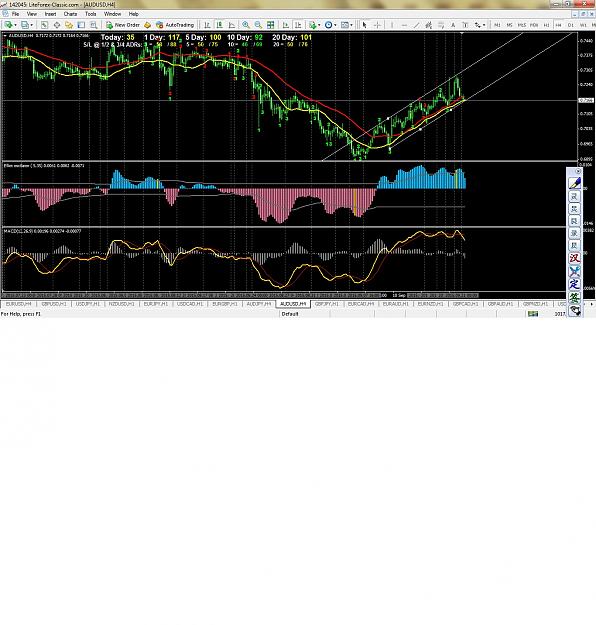Open the File menu

(x=15, y=14)
